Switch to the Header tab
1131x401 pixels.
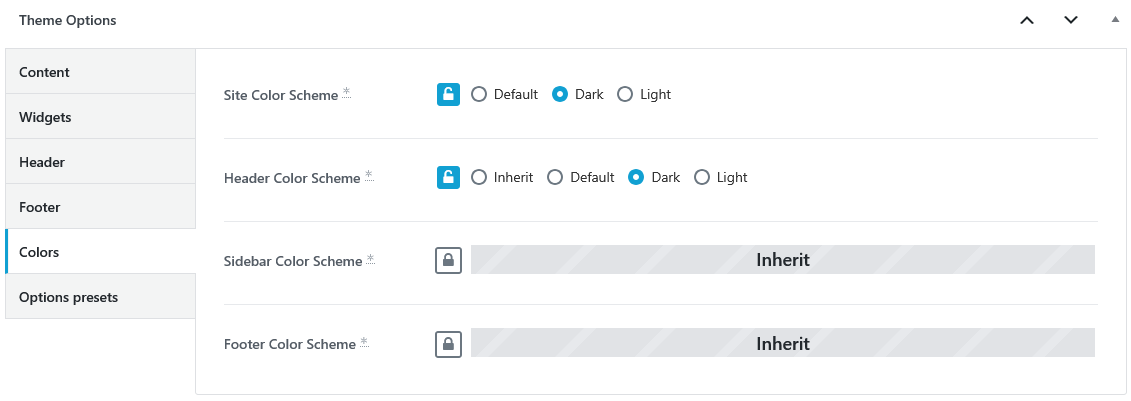tap(100, 162)
